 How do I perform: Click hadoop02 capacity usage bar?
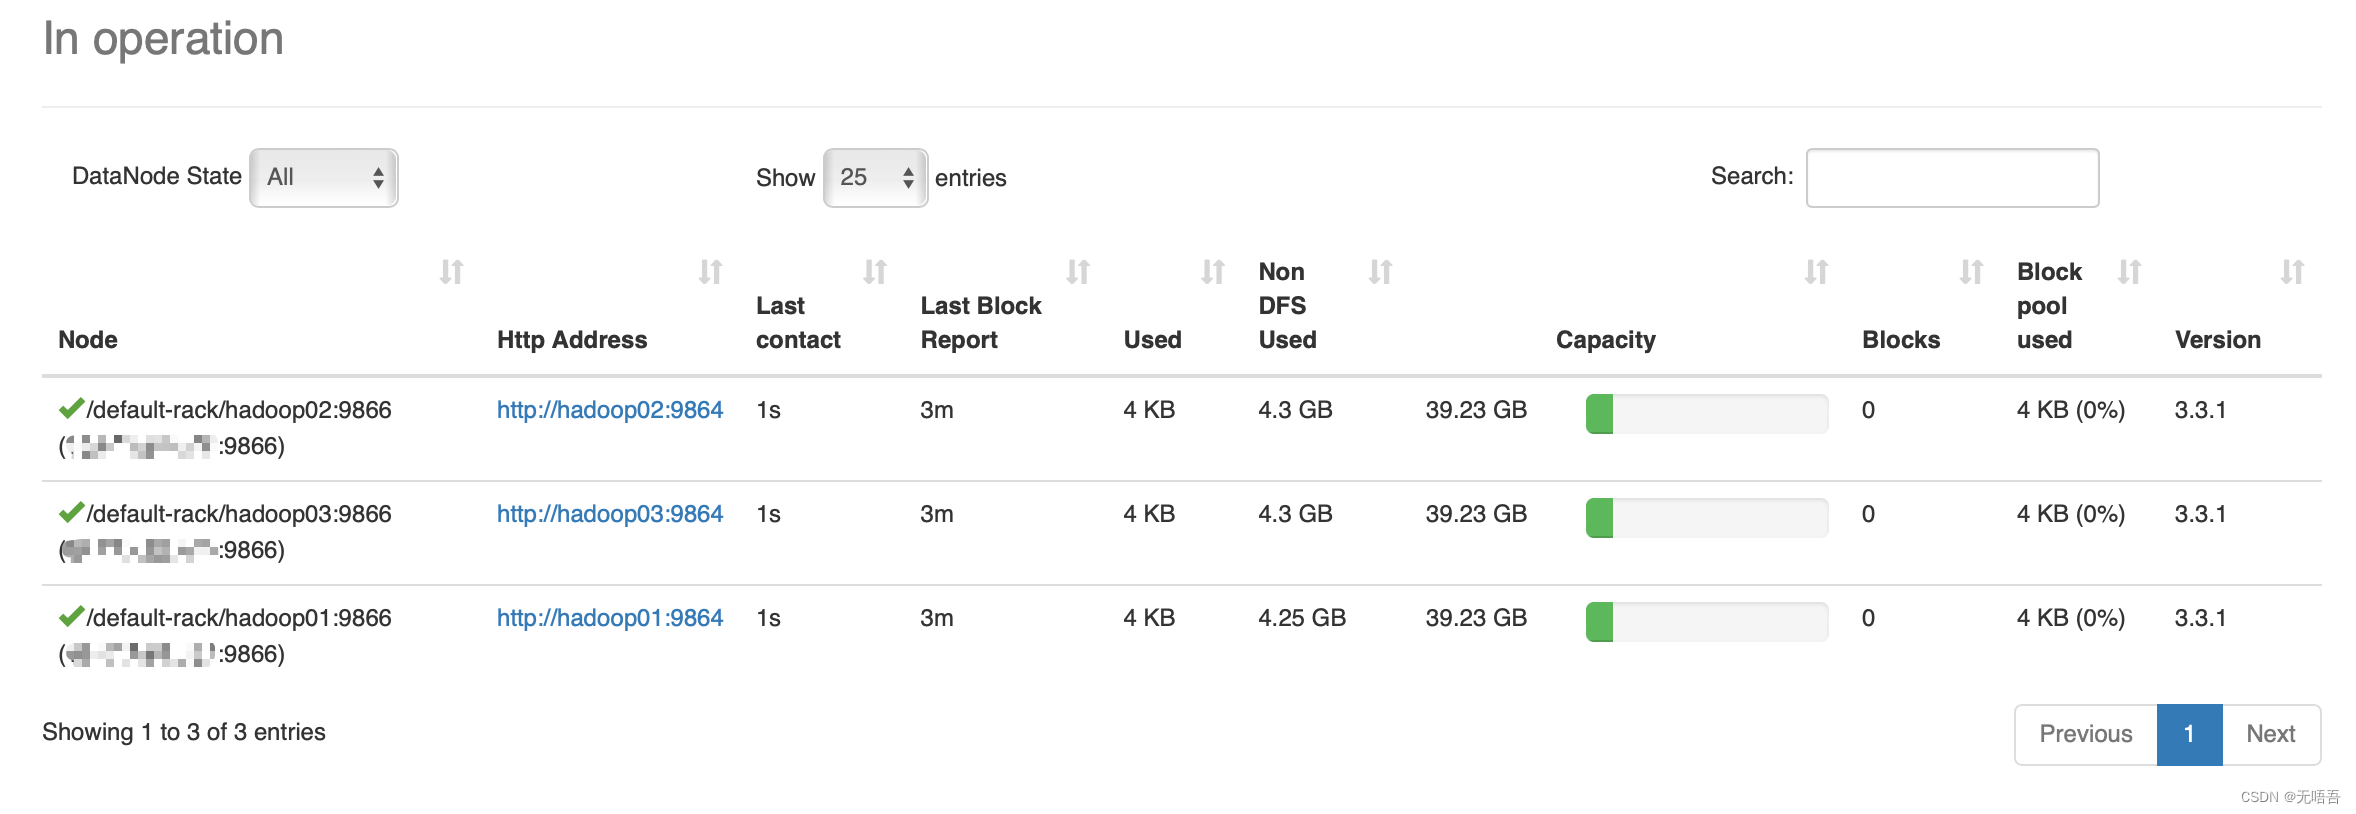[1706, 414]
